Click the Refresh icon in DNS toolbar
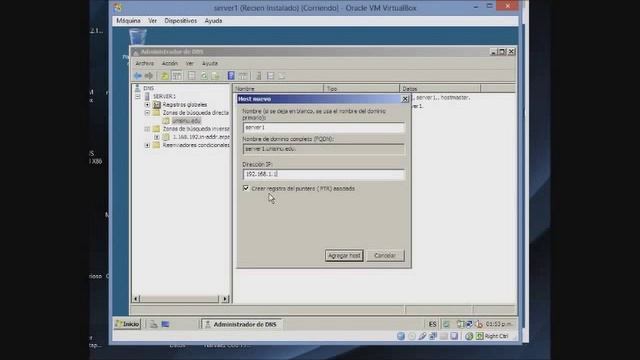 pos(204,76)
